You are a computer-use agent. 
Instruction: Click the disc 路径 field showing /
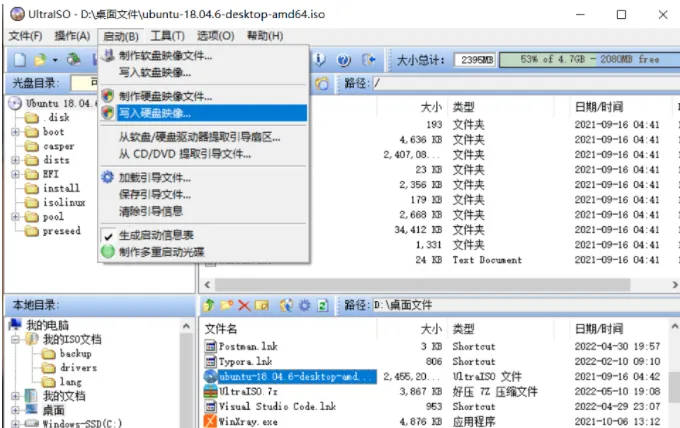[526, 83]
